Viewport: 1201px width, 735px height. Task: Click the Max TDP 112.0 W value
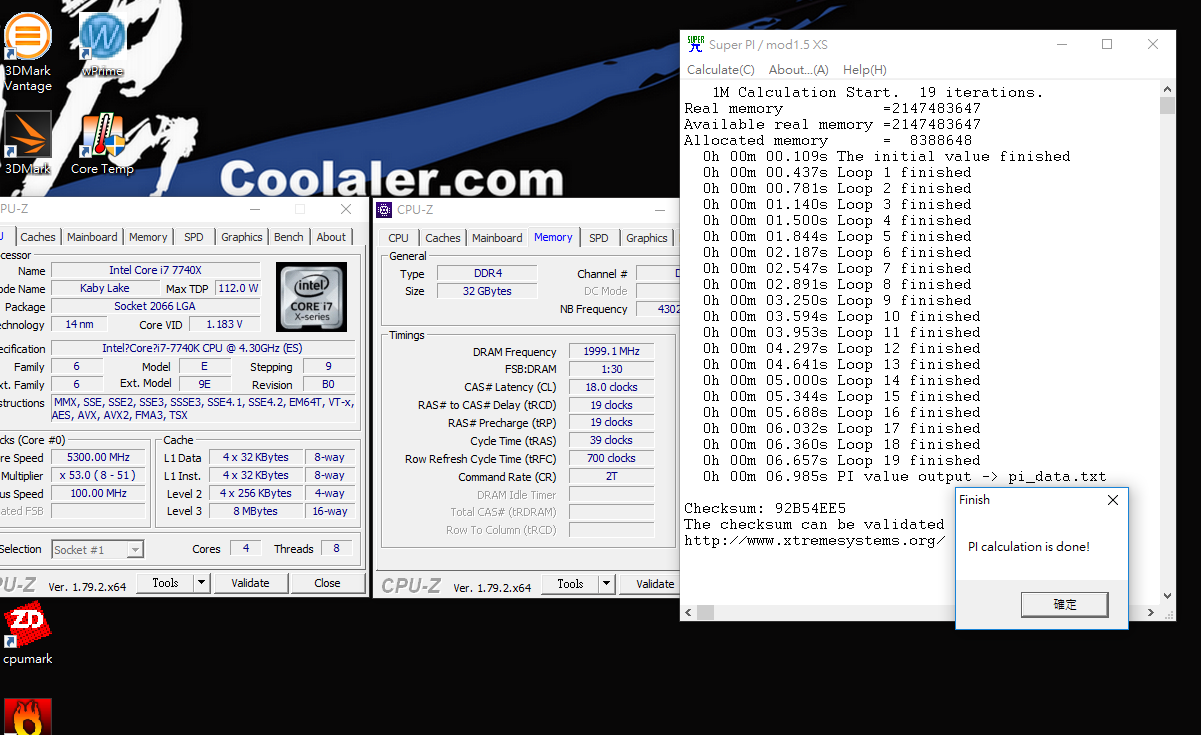tap(237, 288)
